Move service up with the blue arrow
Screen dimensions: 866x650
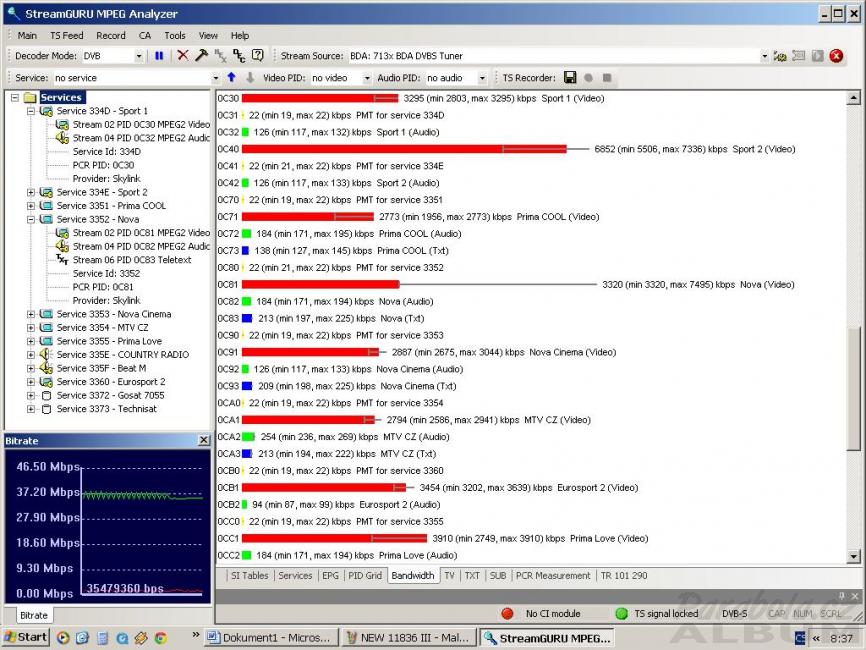(231, 78)
